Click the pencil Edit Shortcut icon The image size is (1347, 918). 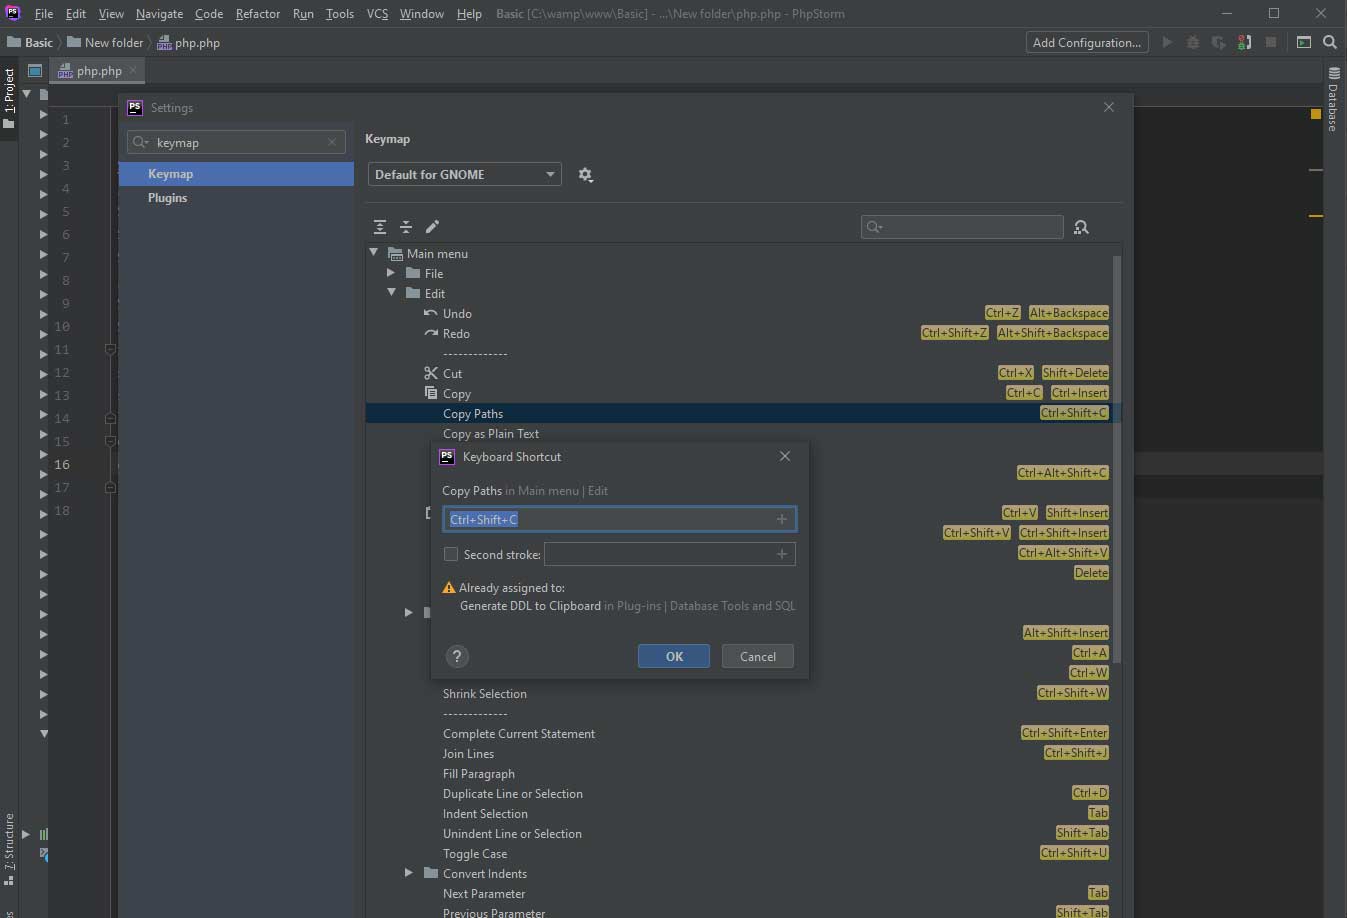[x=432, y=227]
